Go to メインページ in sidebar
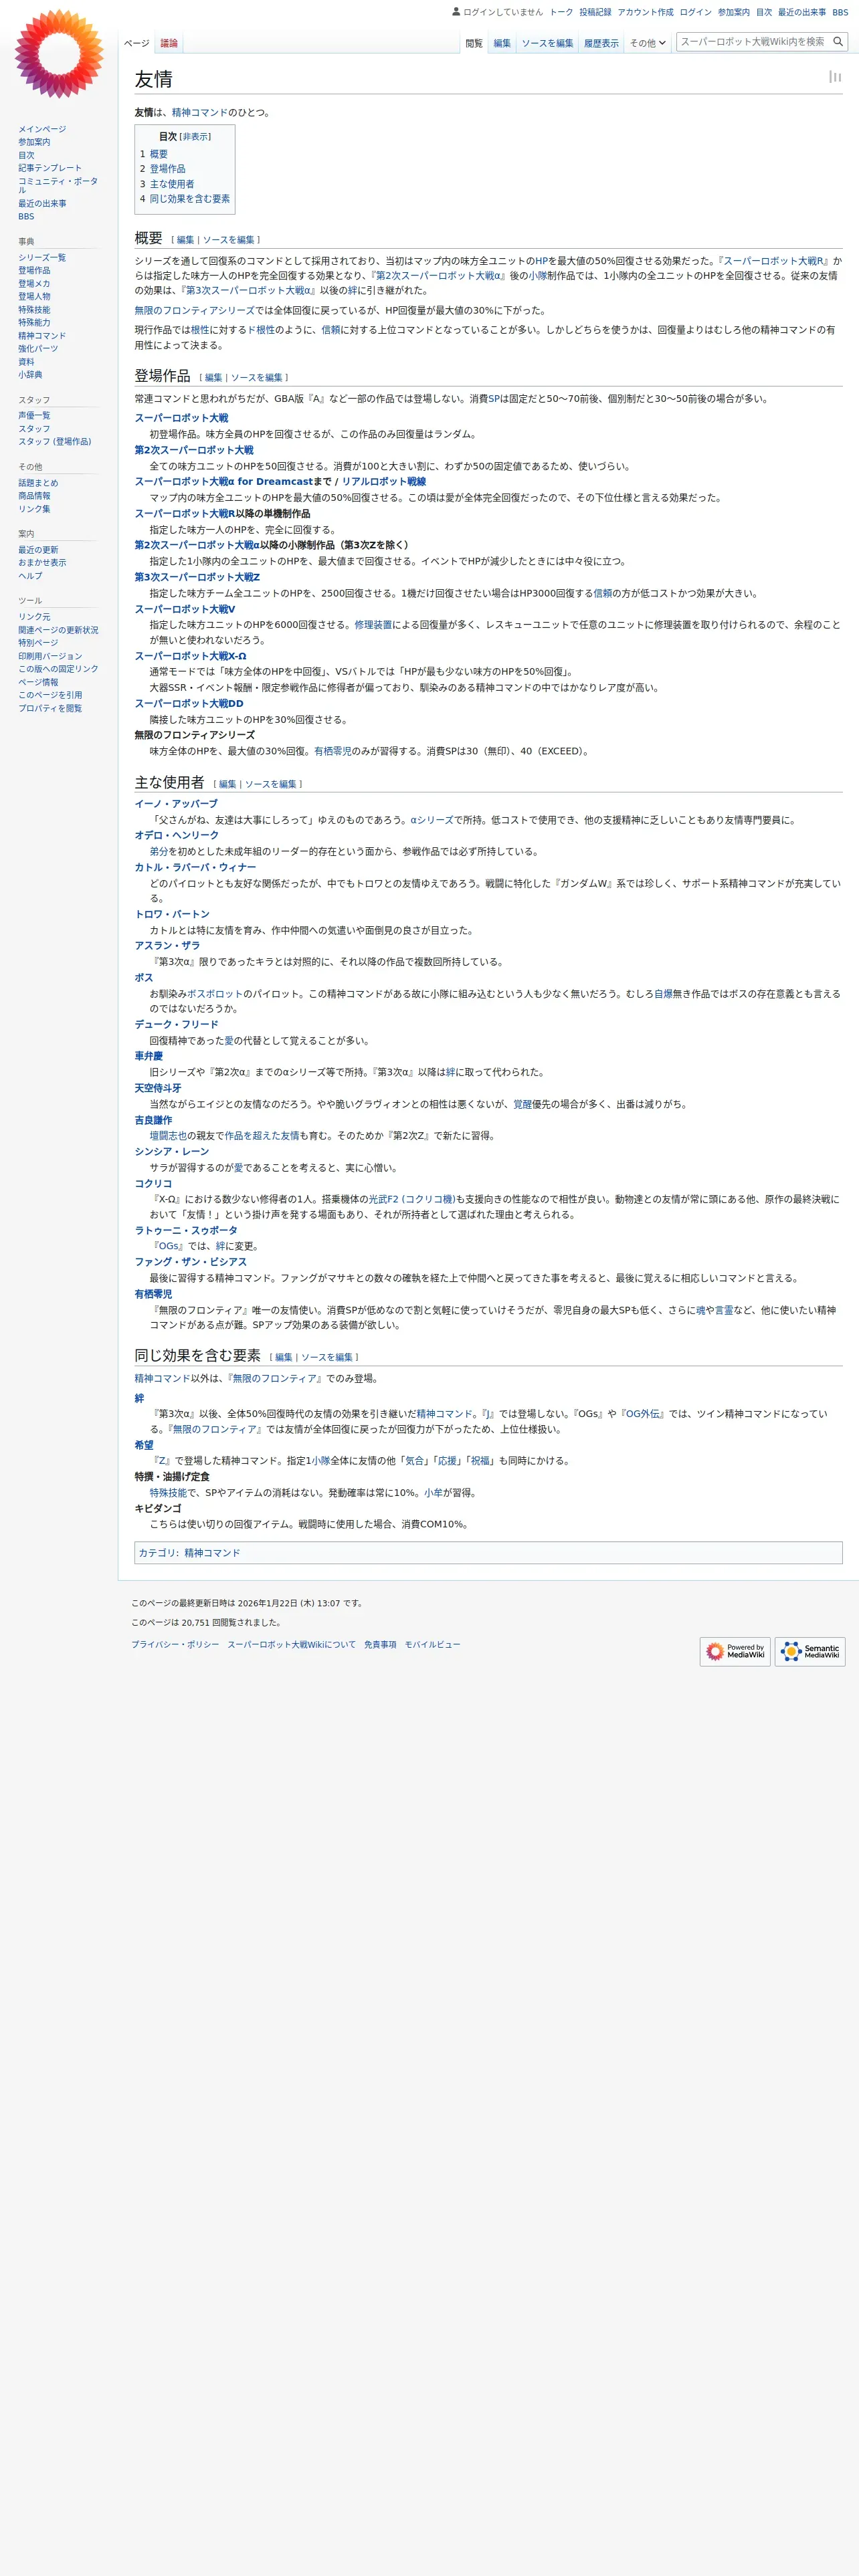 point(42,129)
